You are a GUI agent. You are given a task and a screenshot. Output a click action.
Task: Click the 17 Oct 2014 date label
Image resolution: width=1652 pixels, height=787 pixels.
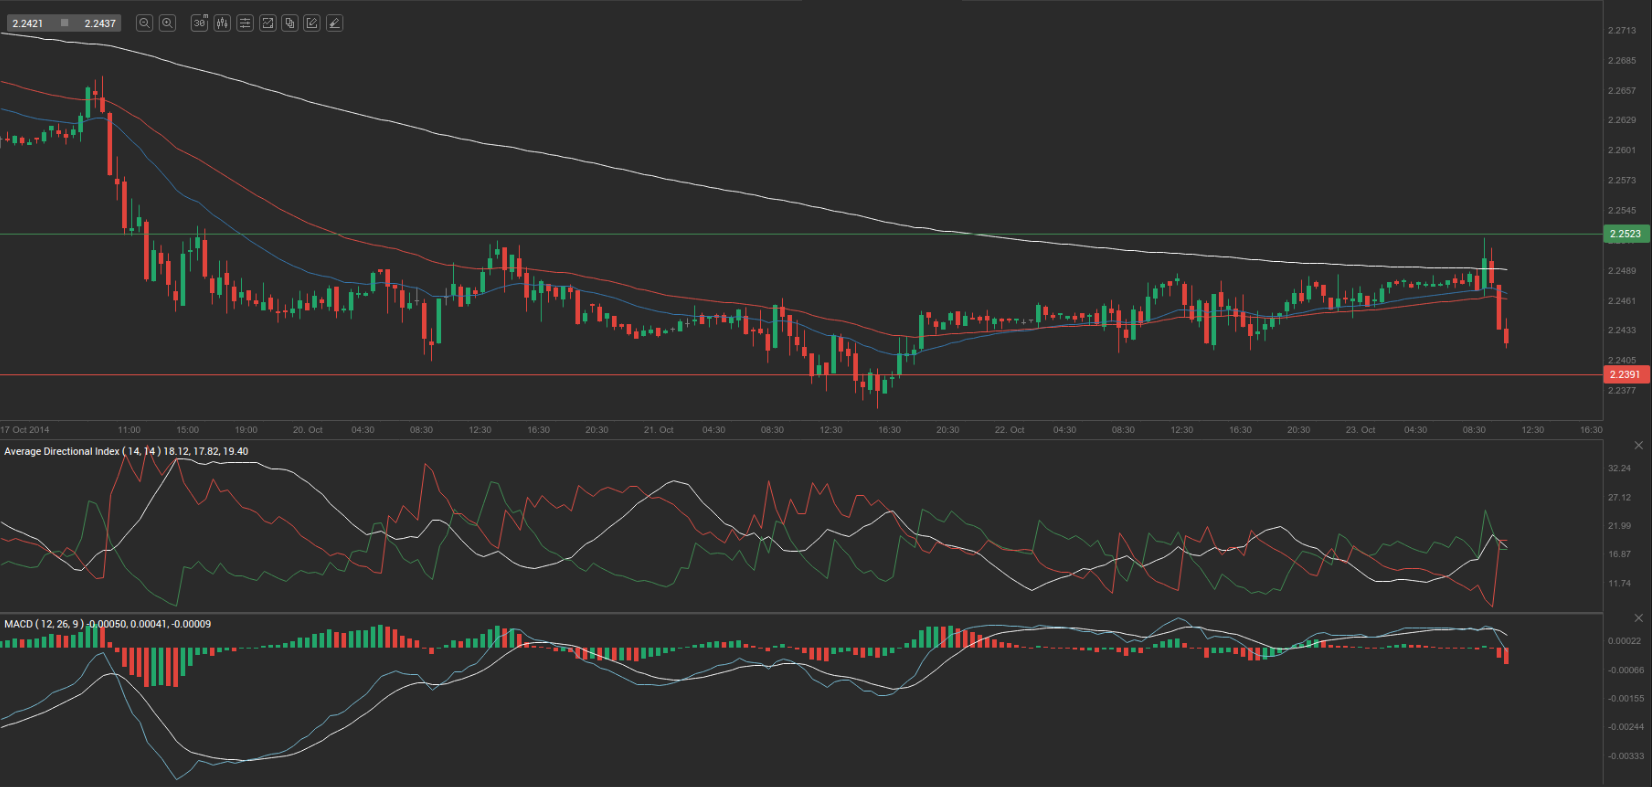click(26, 430)
